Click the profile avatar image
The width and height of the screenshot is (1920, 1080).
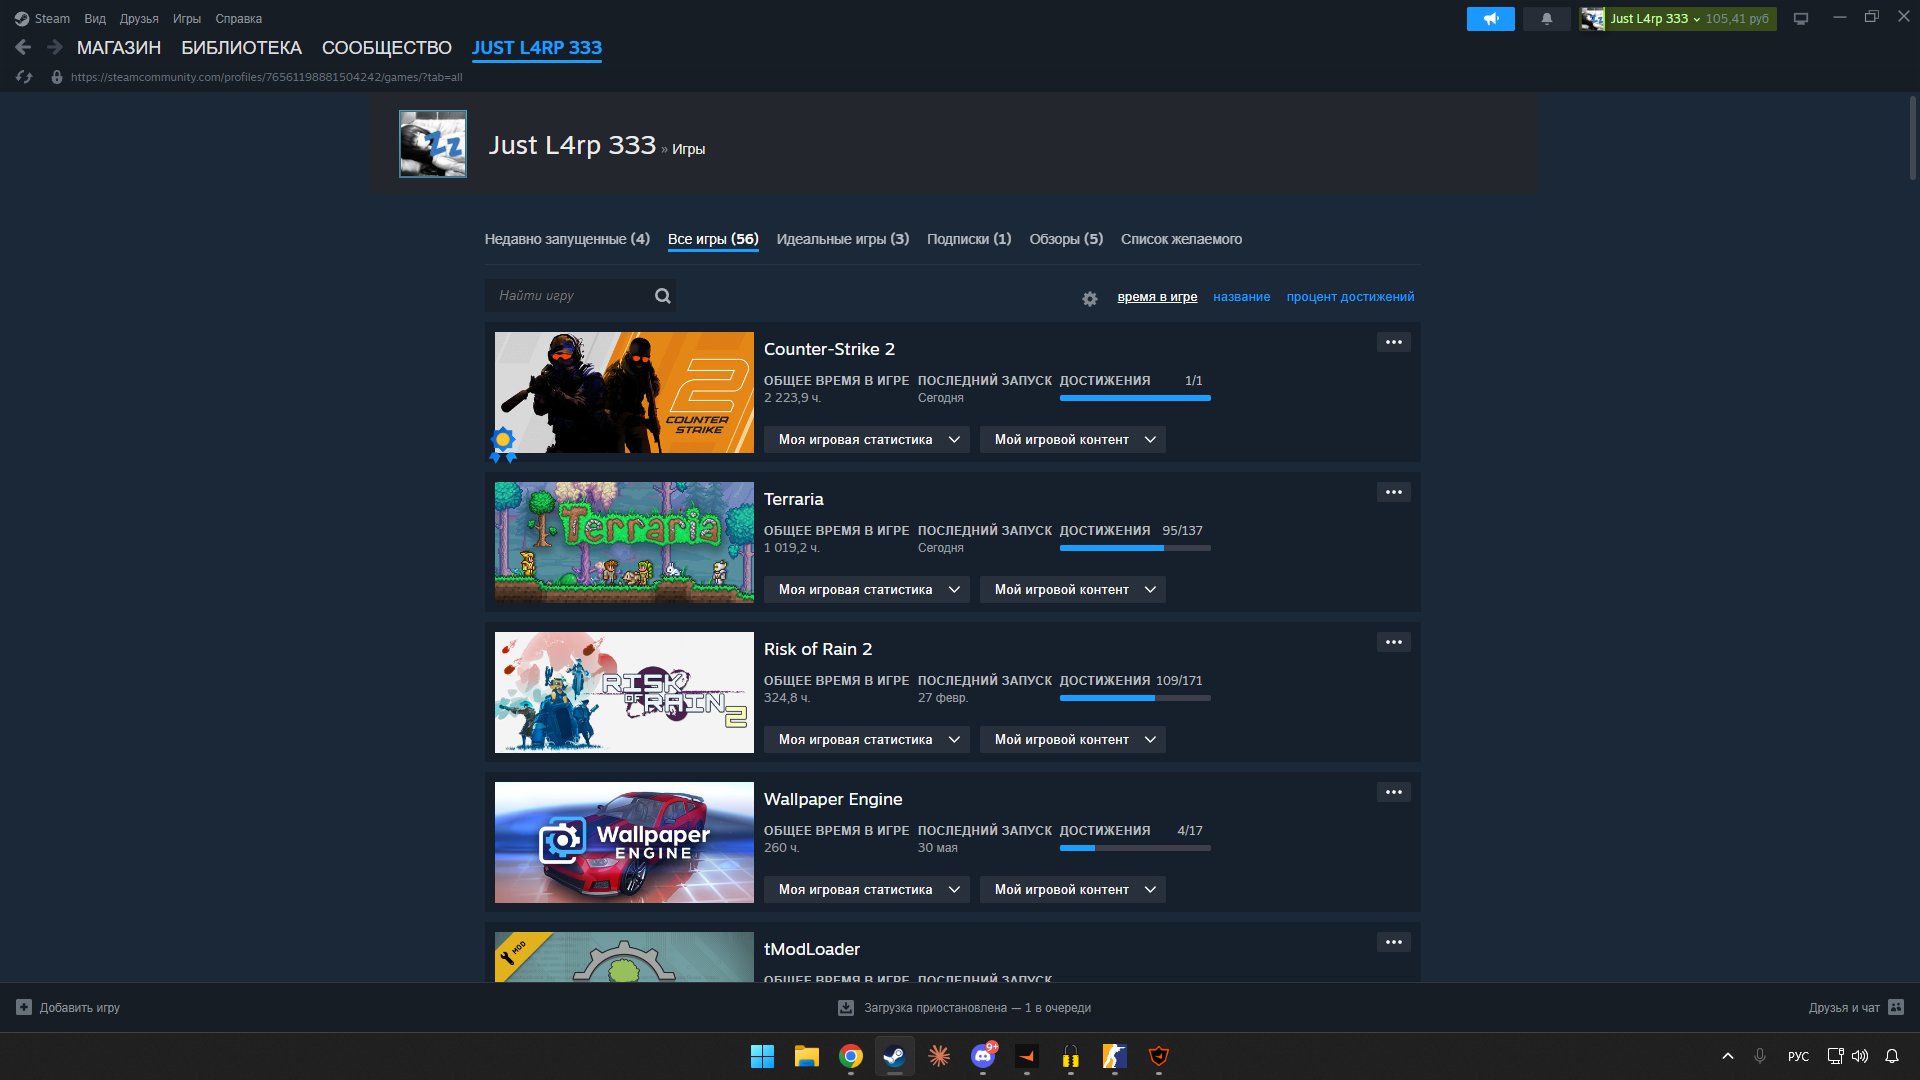coord(433,144)
